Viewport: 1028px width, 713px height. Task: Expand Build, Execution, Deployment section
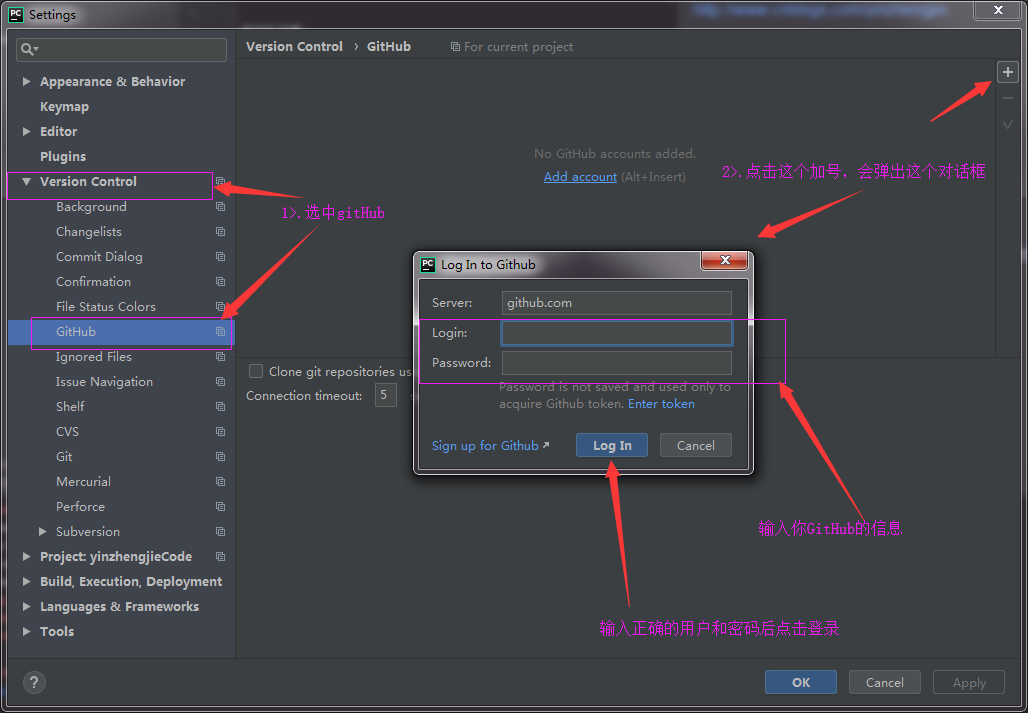pyautogui.click(x=27, y=581)
